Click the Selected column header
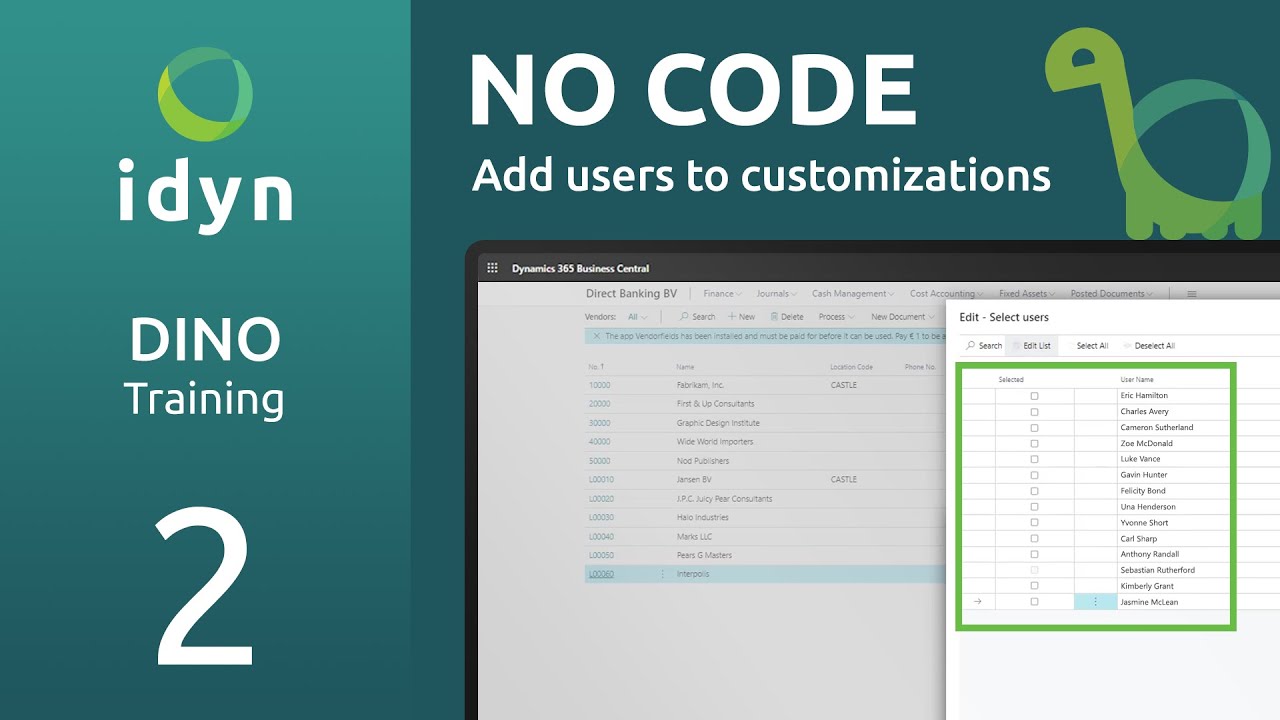The image size is (1280, 720). tap(1011, 380)
